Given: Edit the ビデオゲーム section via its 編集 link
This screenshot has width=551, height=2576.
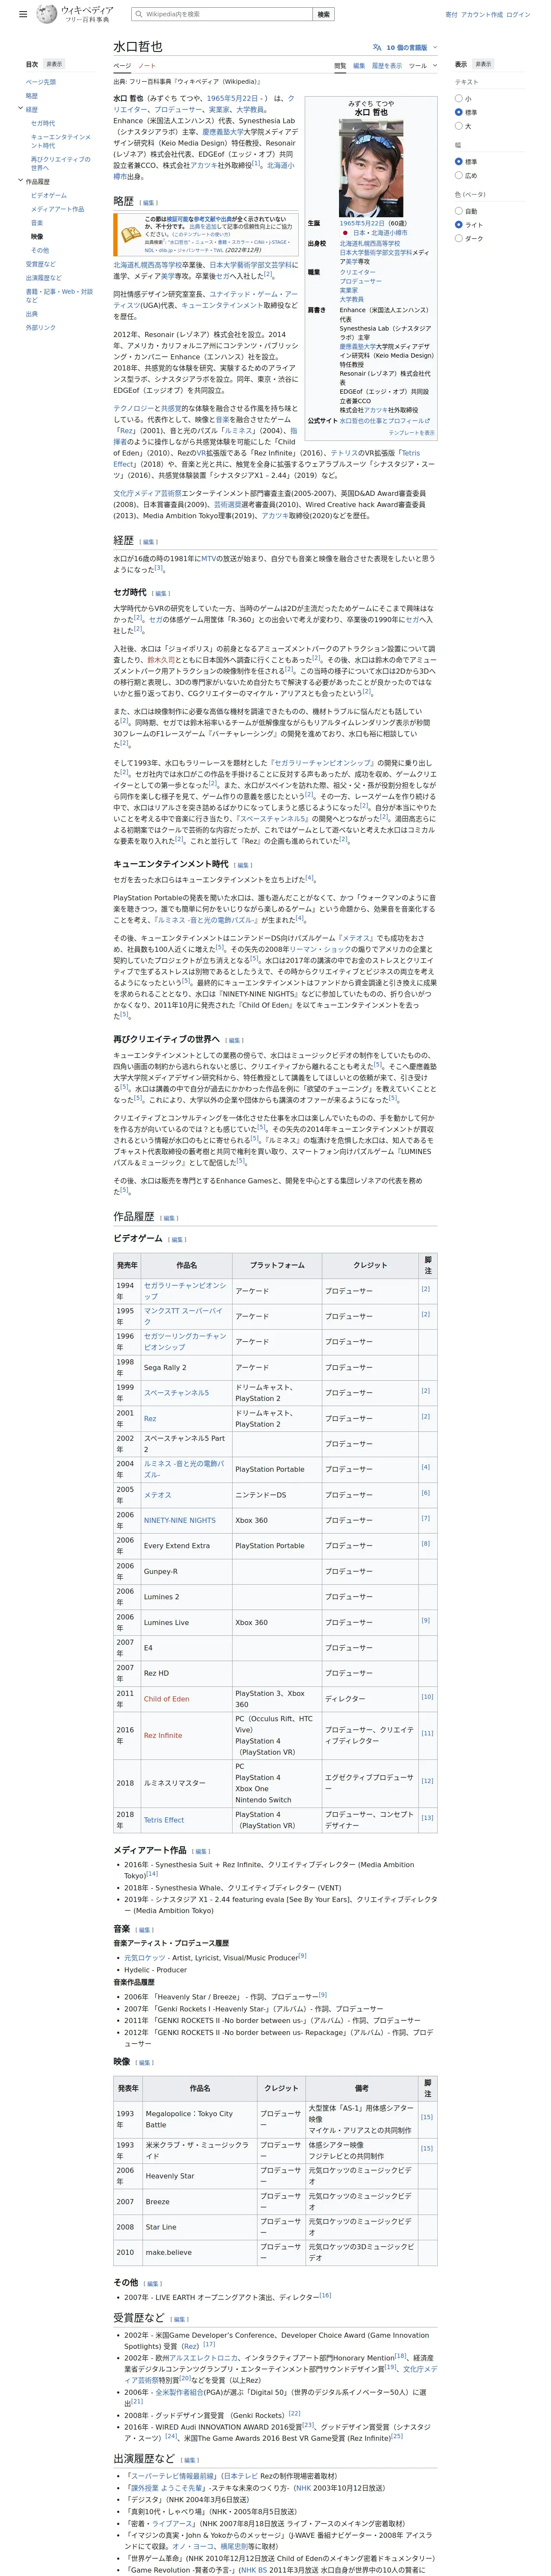Looking at the screenshot, I should [177, 1240].
